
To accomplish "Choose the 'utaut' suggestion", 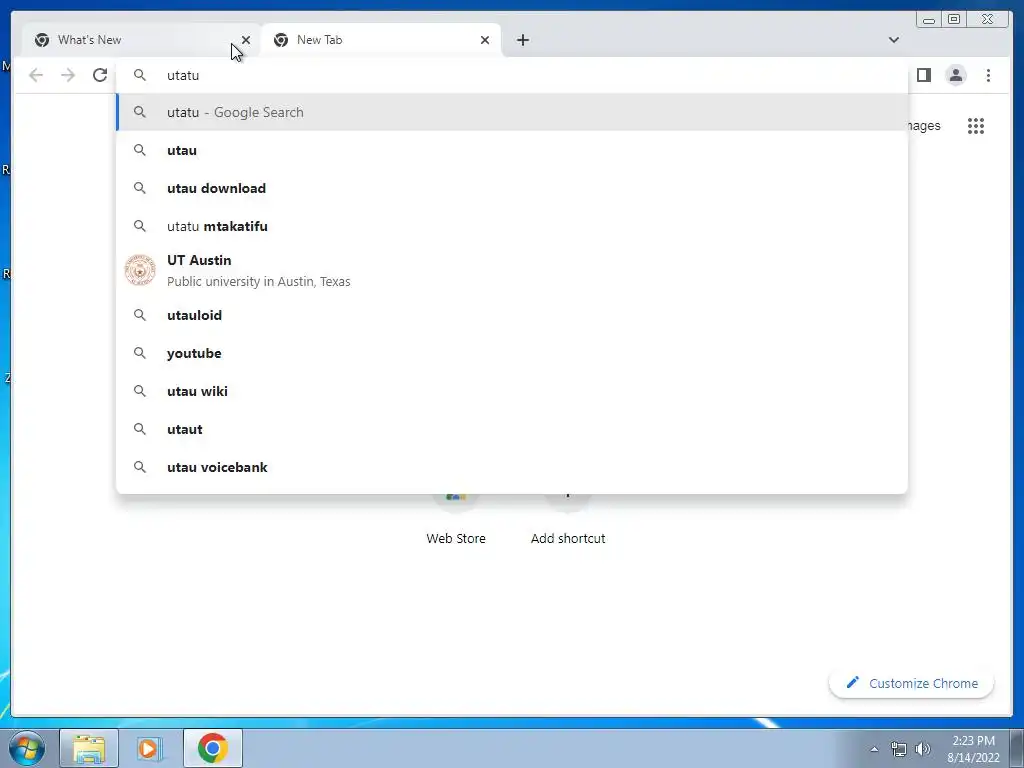I will [x=511, y=429].
